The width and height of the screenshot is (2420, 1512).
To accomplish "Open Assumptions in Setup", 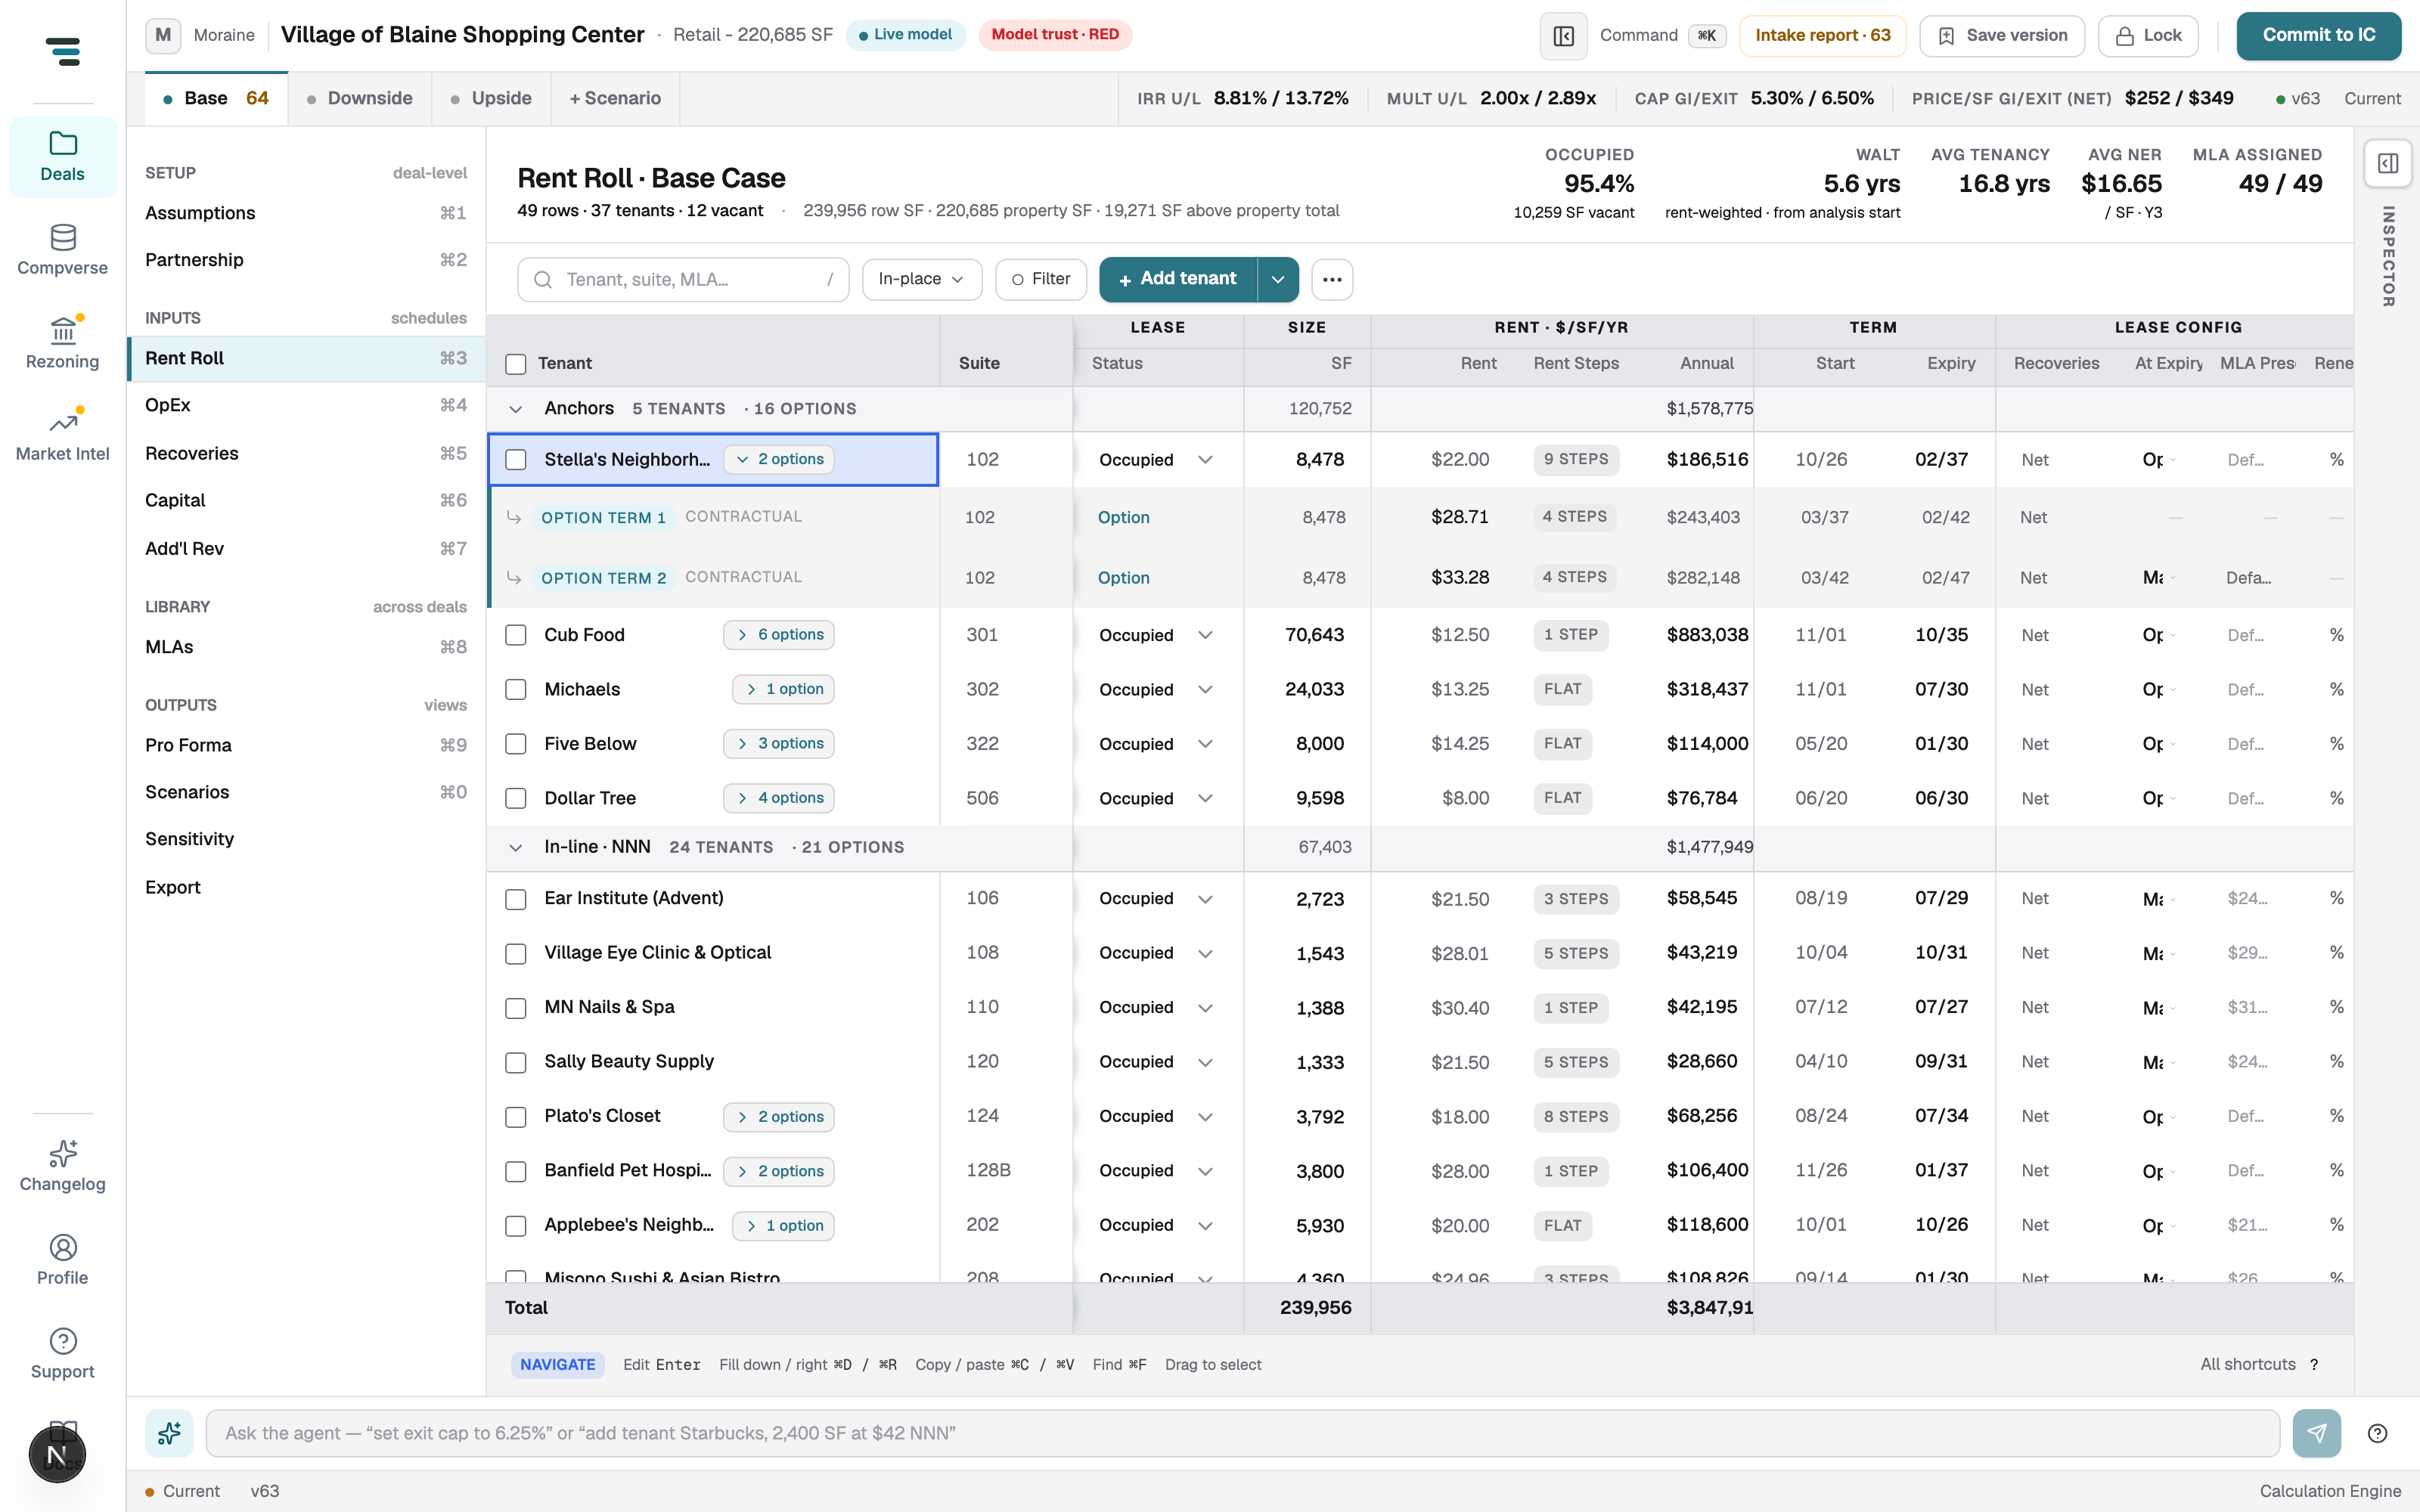I will tap(306, 213).
